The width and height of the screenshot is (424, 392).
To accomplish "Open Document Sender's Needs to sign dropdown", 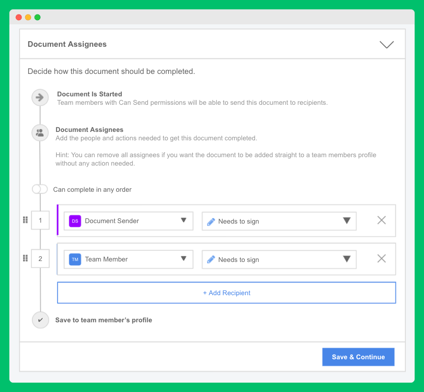I will click(279, 221).
